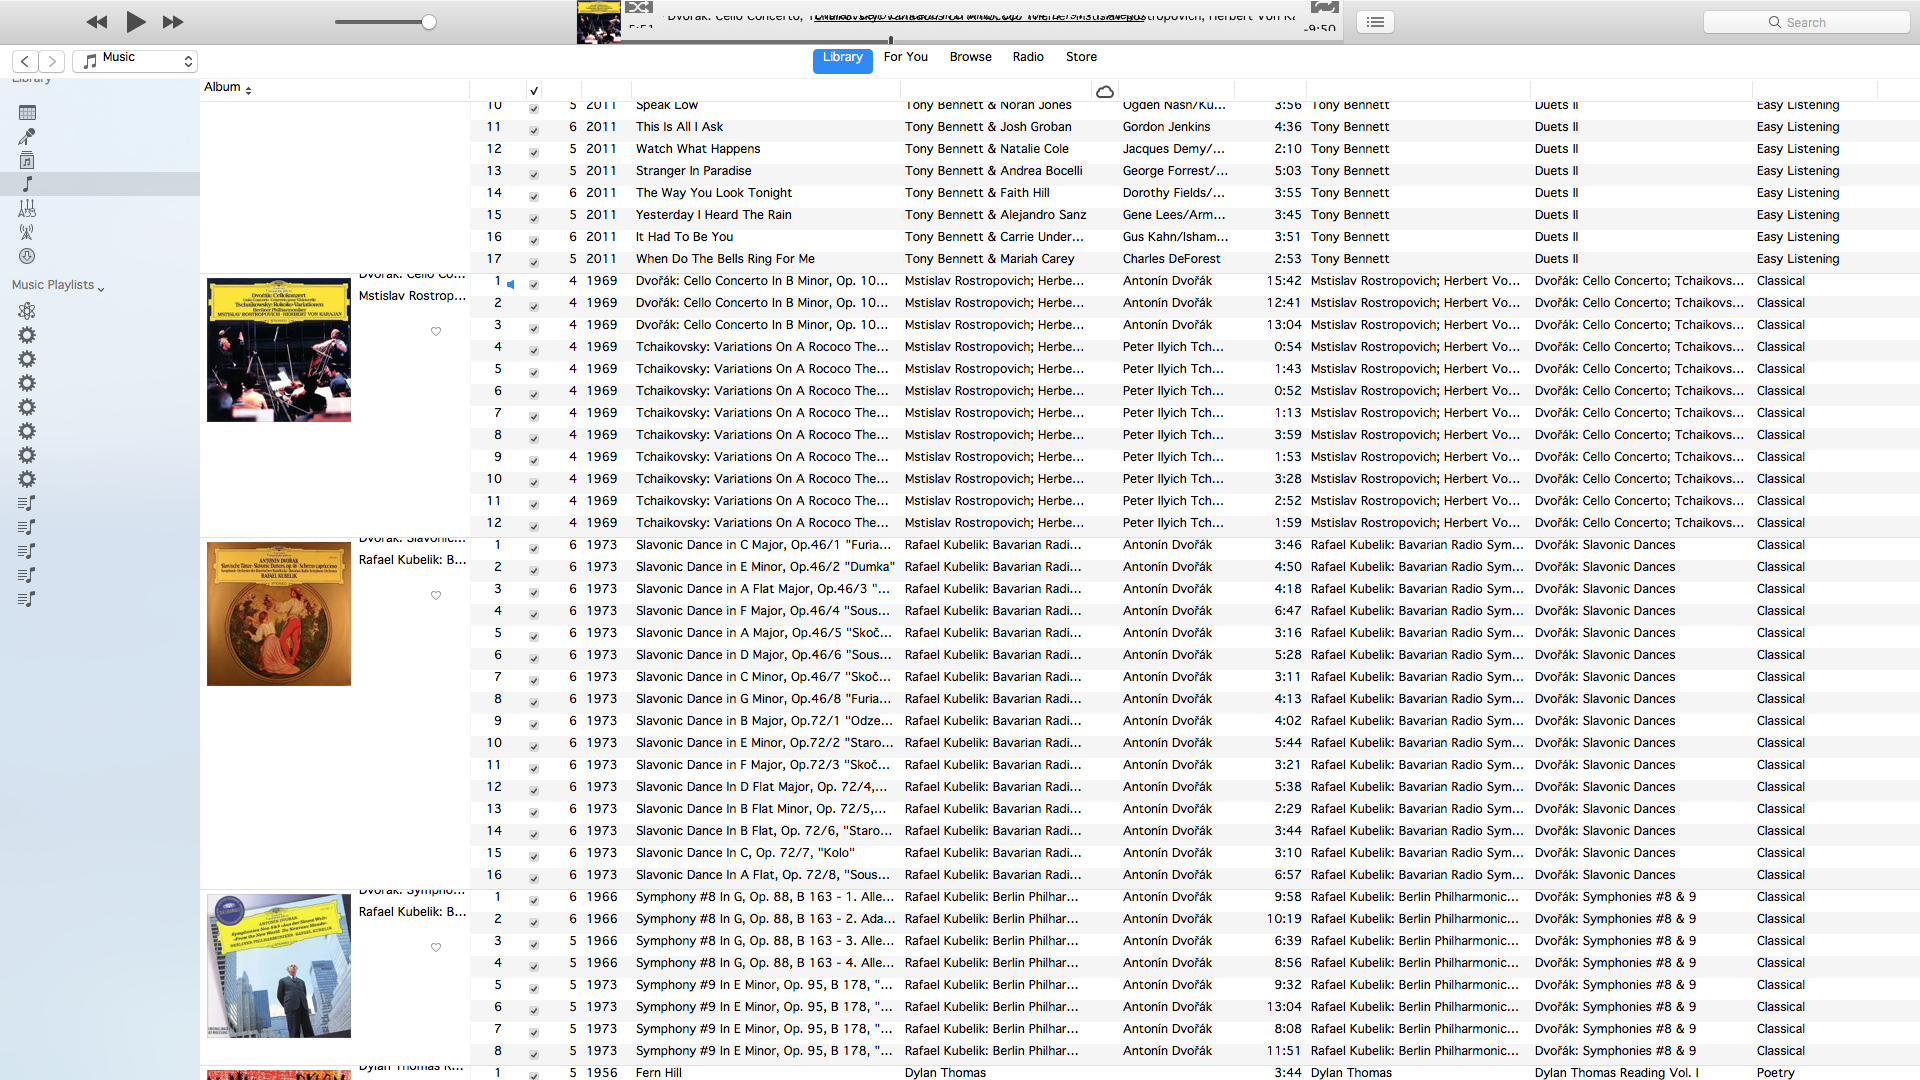Open the Downloaded (arrow circle) sidebar item
The height and width of the screenshot is (1080, 1920).
tap(27, 256)
